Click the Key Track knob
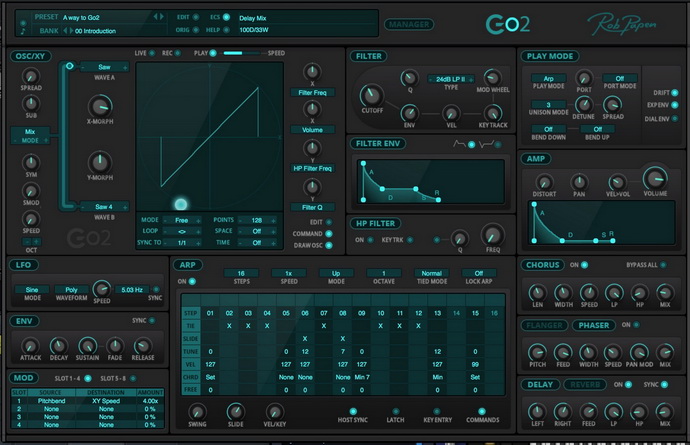The height and width of the screenshot is (445, 690). (492, 113)
